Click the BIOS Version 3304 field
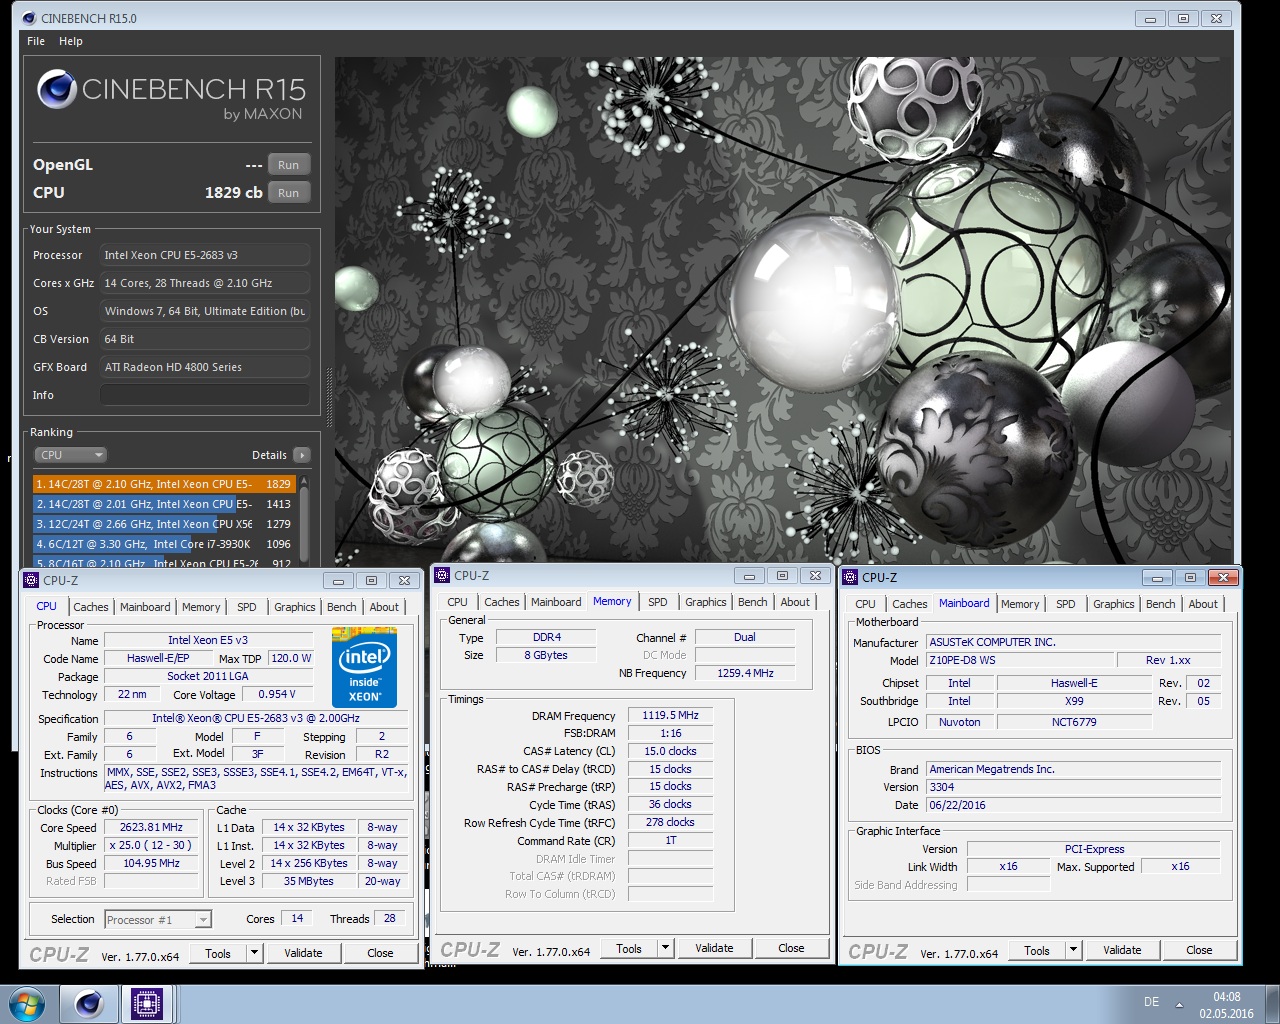The width and height of the screenshot is (1280, 1024). [1074, 787]
